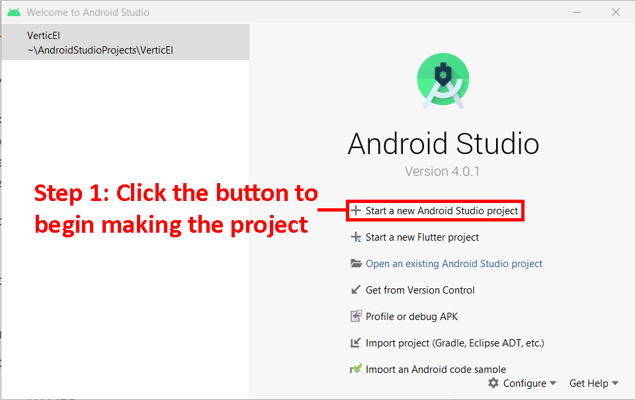The width and height of the screenshot is (635, 400).
Task: Click the Android code sample import icon
Action: pos(356,369)
